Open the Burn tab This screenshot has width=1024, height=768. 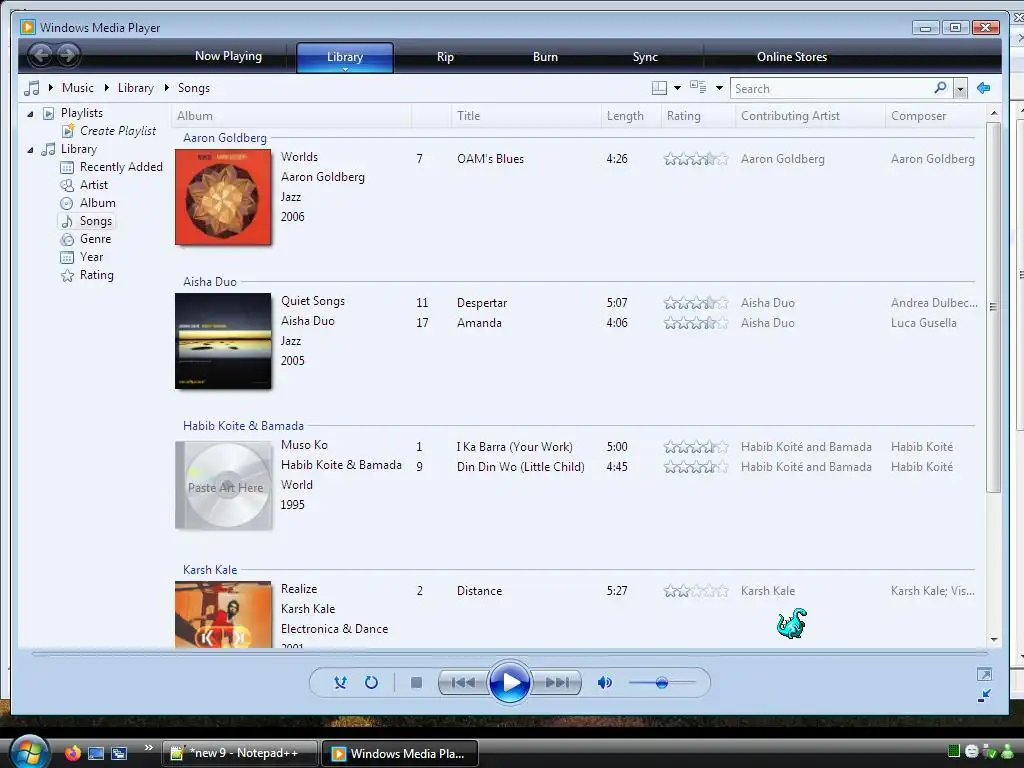click(545, 57)
